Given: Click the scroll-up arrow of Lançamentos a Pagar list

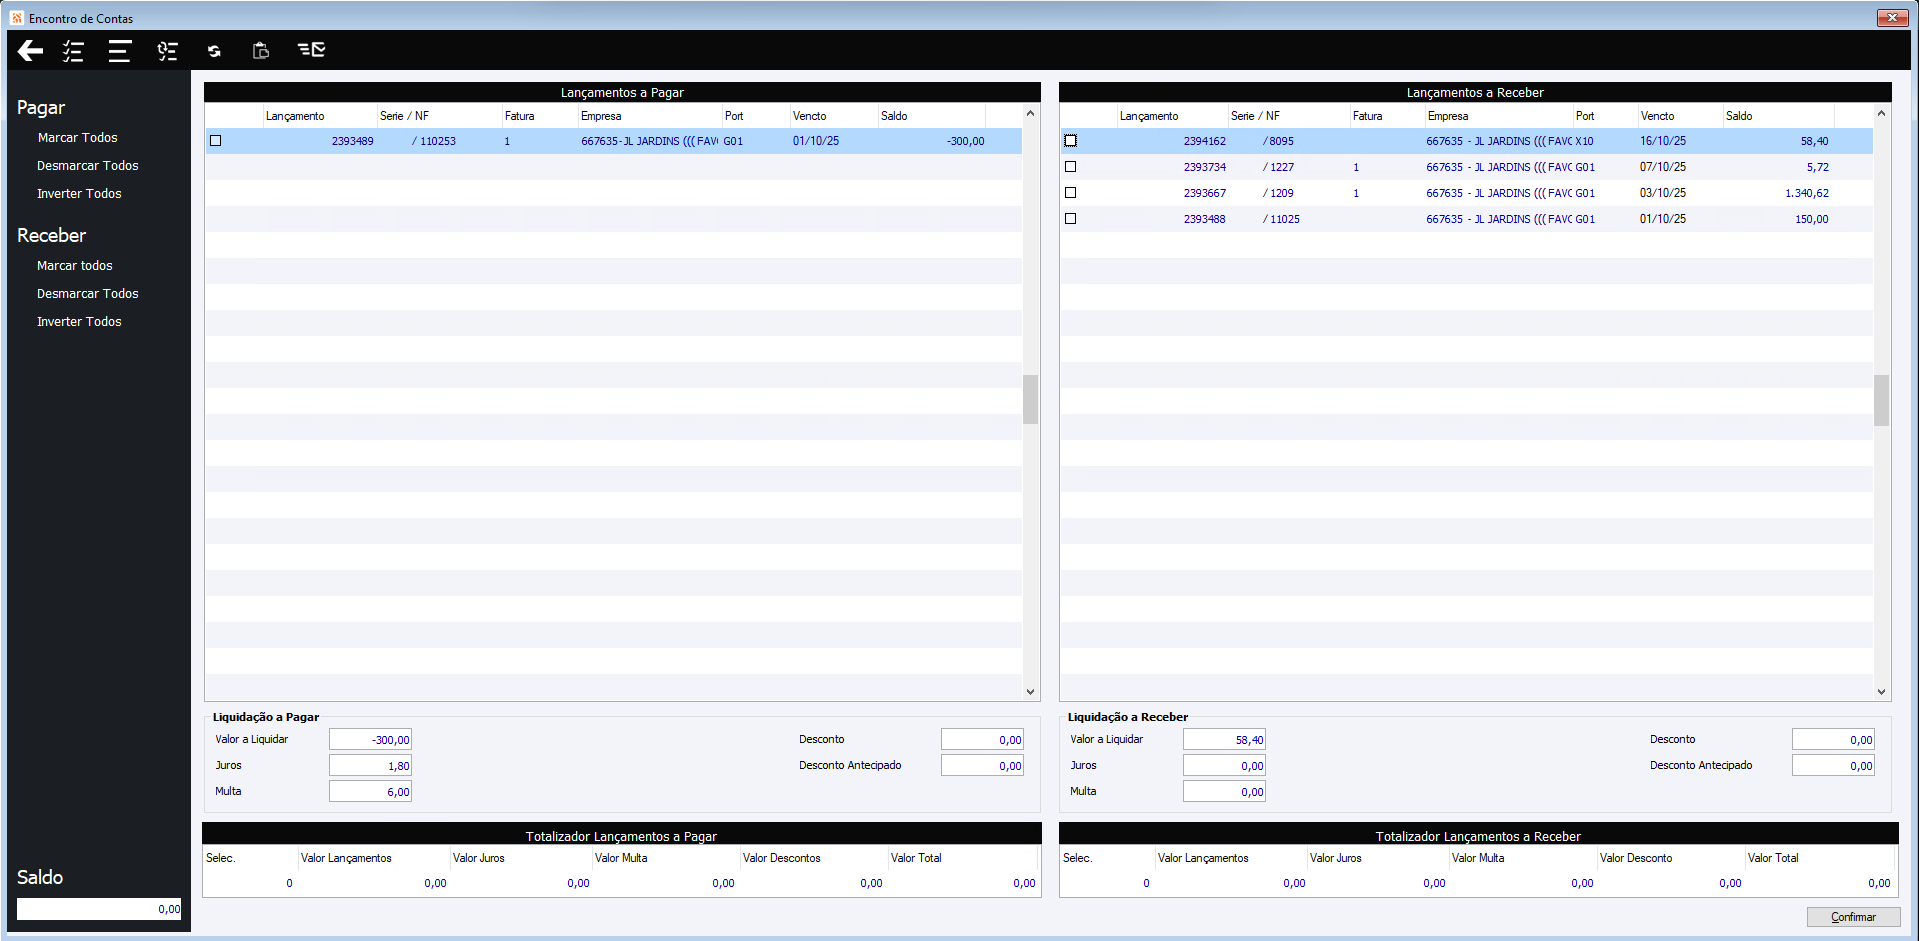Looking at the screenshot, I should pyautogui.click(x=1030, y=113).
